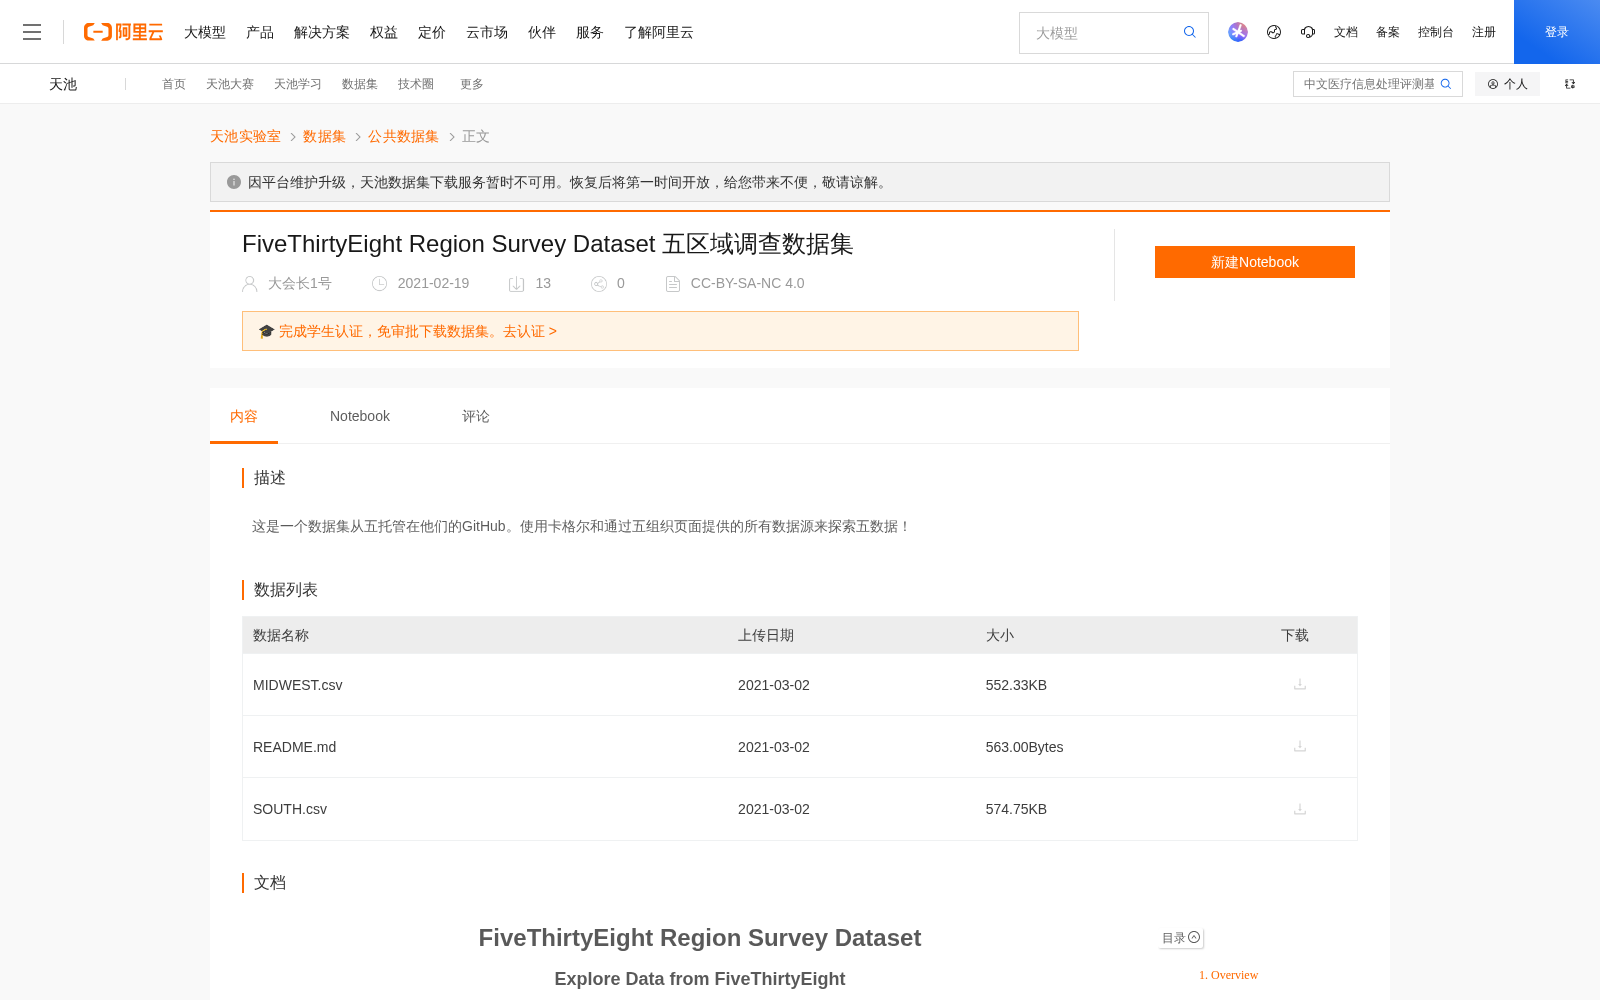Open the 服务 menu item

[590, 32]
